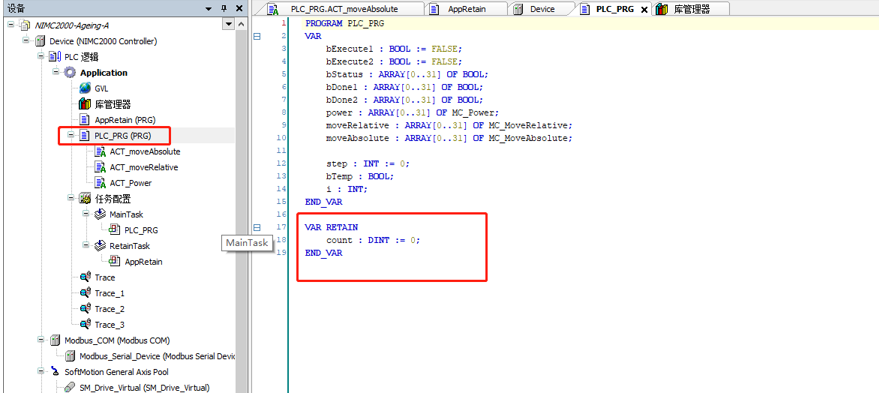This screenshot has width=879, height=398.
Task: Click the NIMC2000-Ageing-A project icon
Action: click(24, 25)
